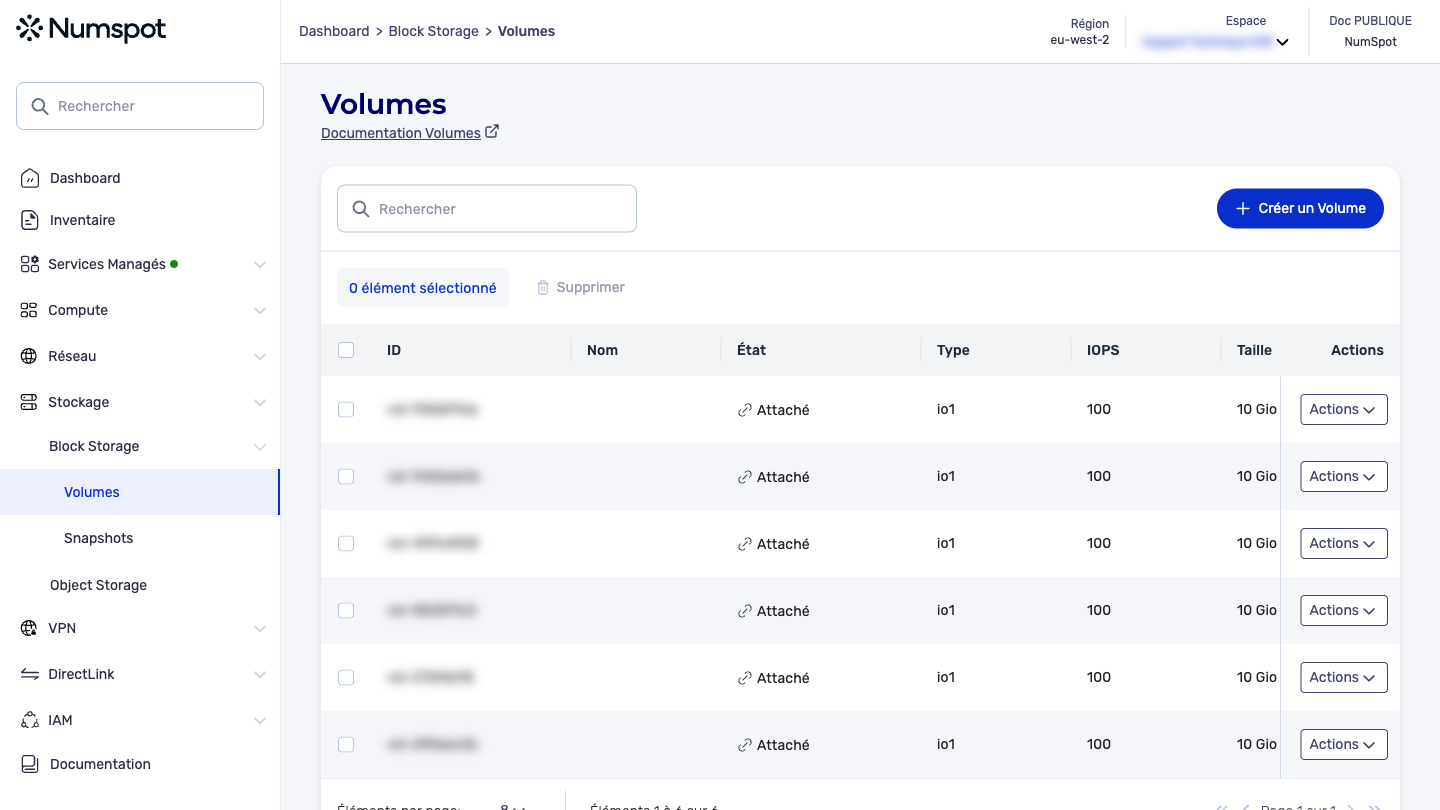1440x810 pixels.
Task: Collapse the Block Storage submenu chevron
Action: point(260,447)
